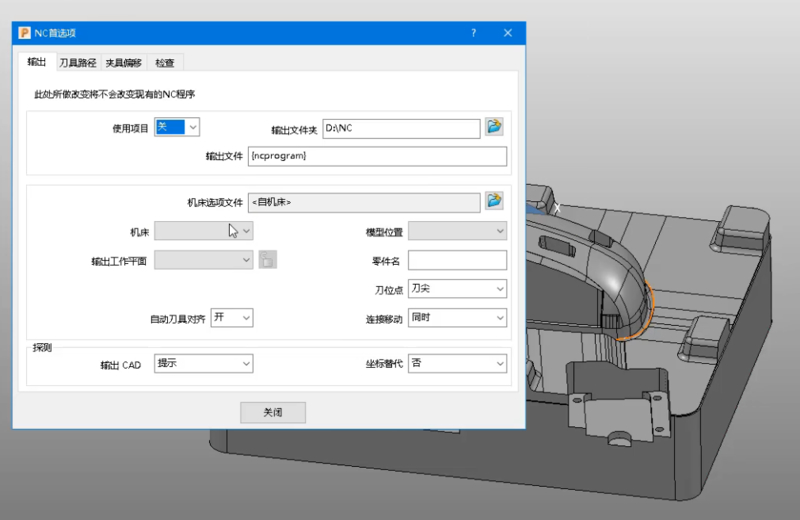Switch to the 检查 tab
The image size is (800, 520).
click(165, 63)
